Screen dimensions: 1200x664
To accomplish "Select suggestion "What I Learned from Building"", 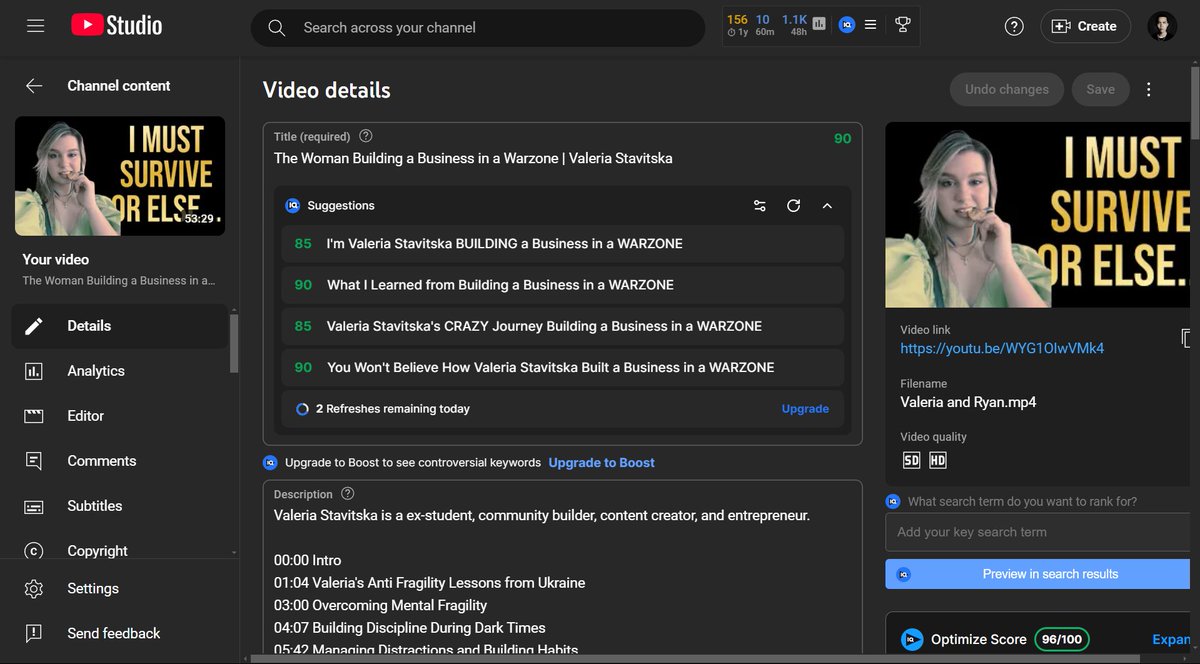I will pyautogui.click(x=562, y=285).
